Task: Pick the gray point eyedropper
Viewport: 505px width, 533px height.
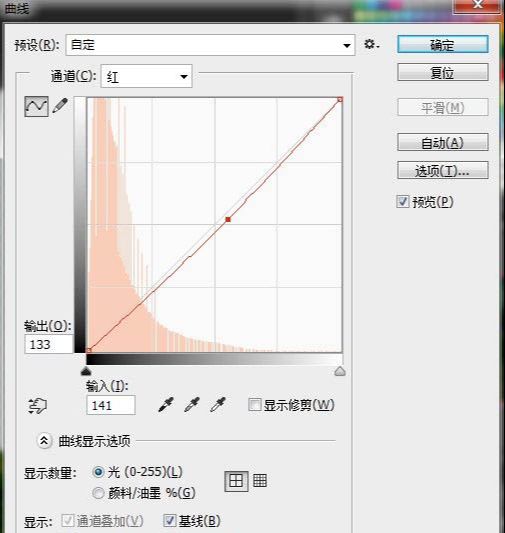Action: point(192,405)
